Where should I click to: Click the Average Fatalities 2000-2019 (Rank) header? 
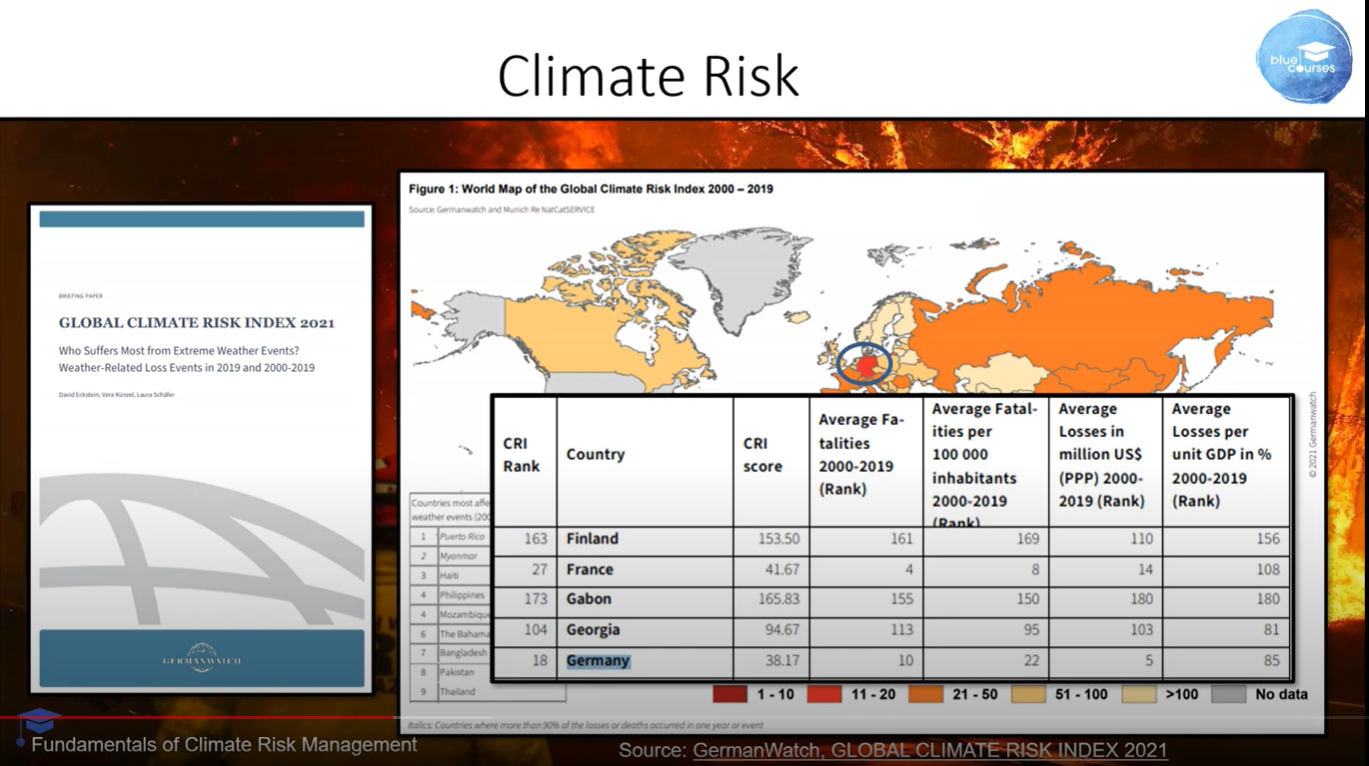[862, 454]
